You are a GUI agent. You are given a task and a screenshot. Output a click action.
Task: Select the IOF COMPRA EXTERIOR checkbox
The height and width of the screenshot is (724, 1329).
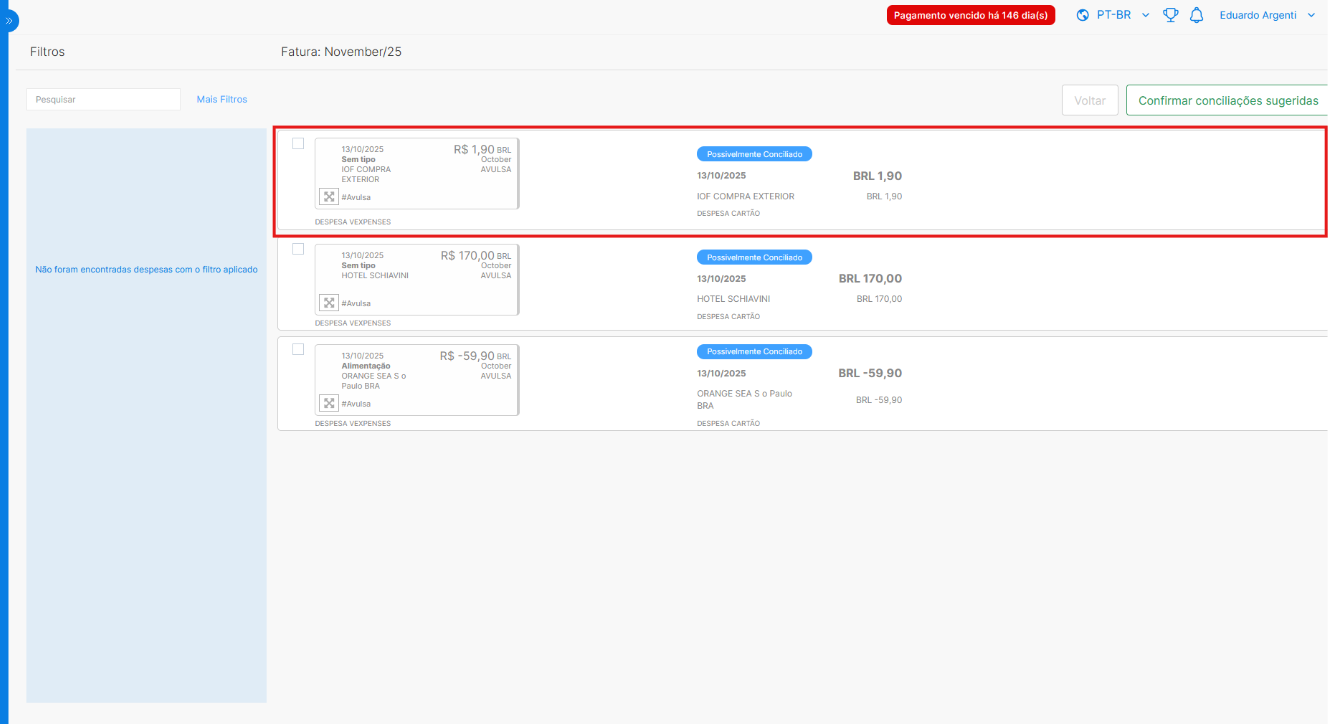pos(298,143)
